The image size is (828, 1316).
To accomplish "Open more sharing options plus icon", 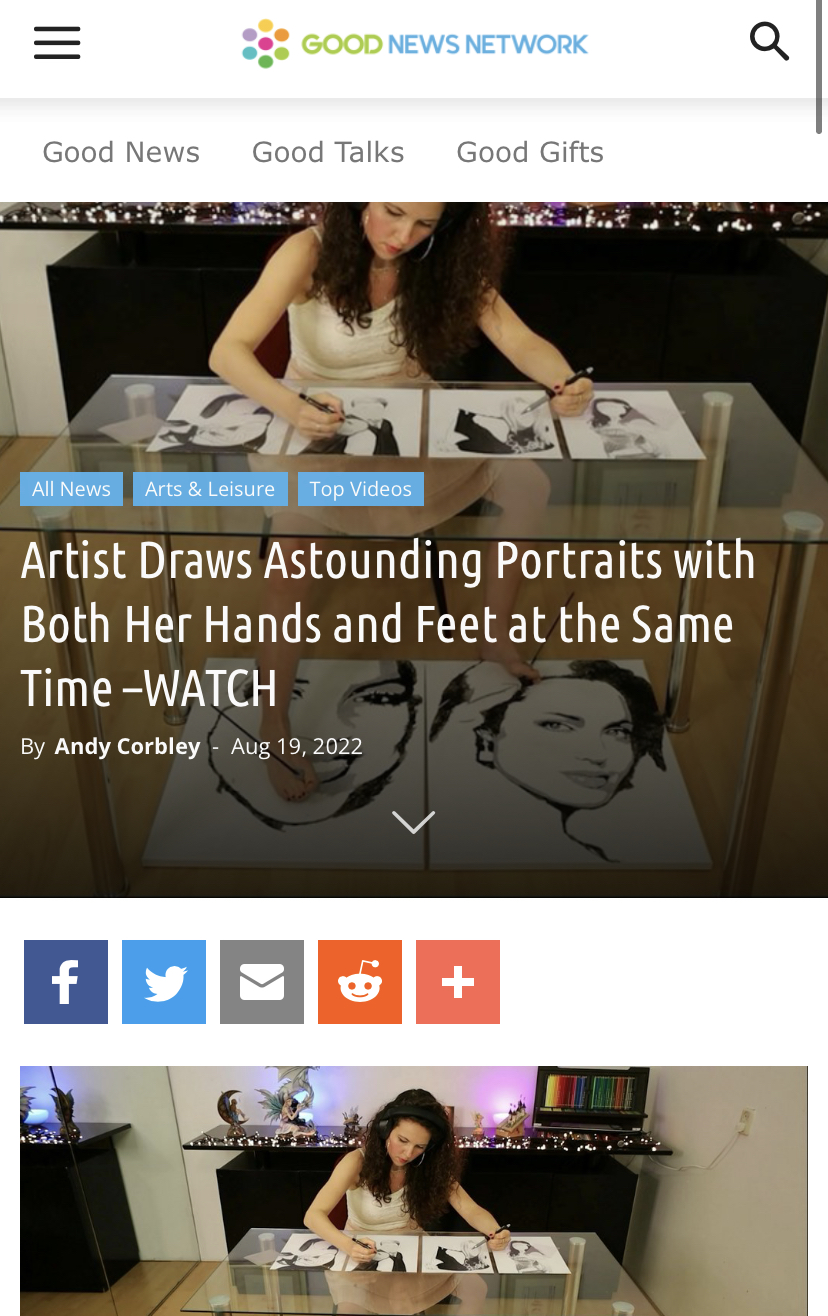I will (458, 982).
